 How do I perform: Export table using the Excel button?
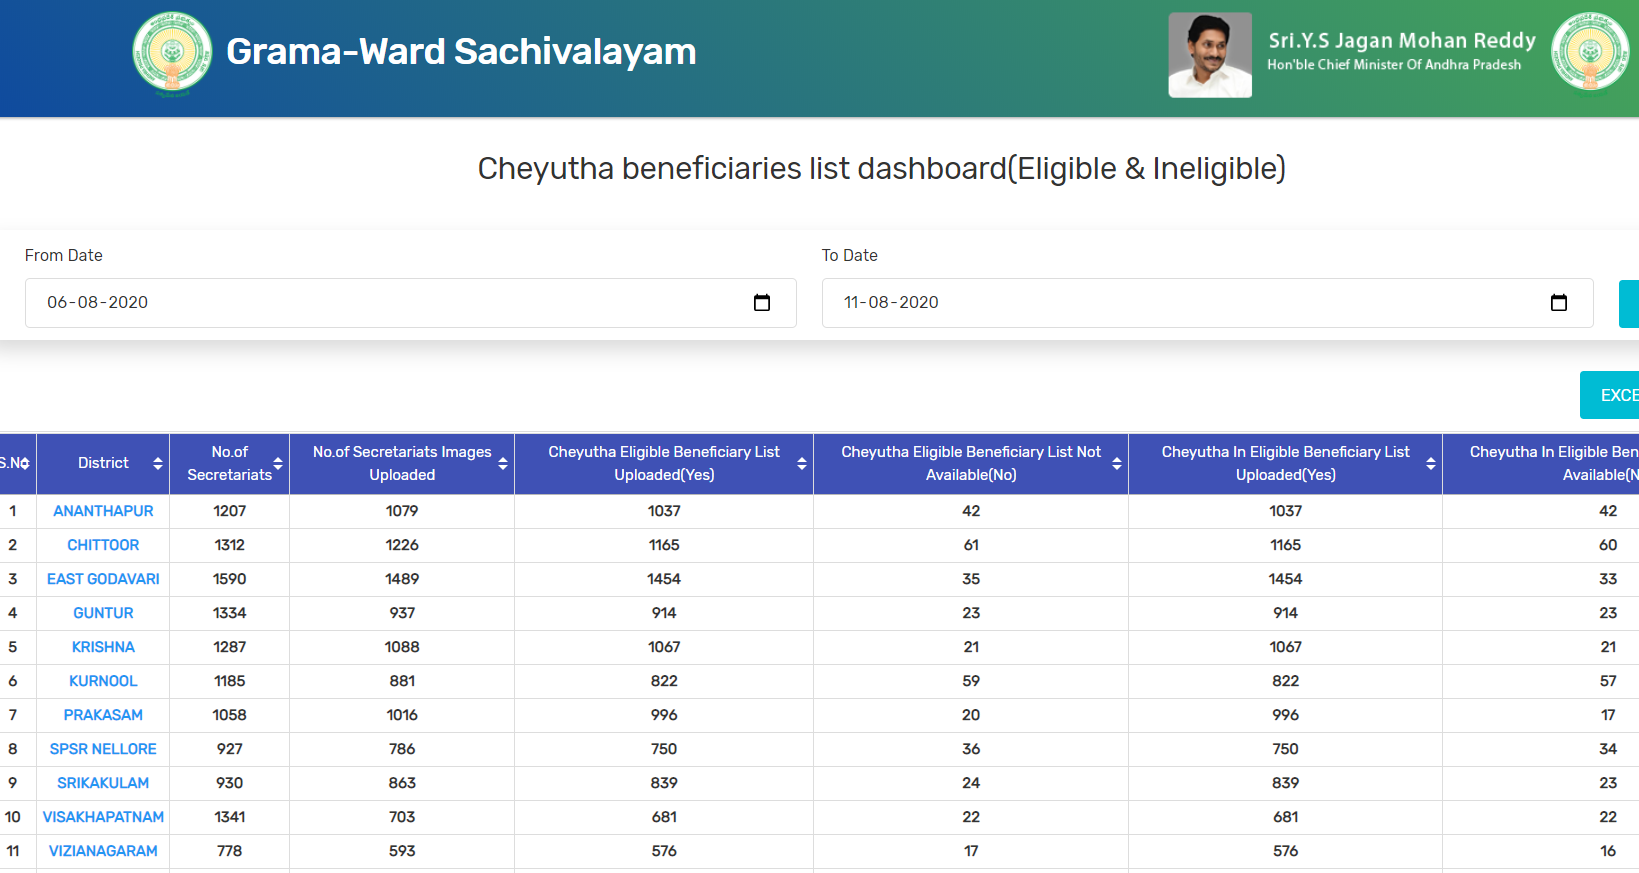pos(1615,395)
